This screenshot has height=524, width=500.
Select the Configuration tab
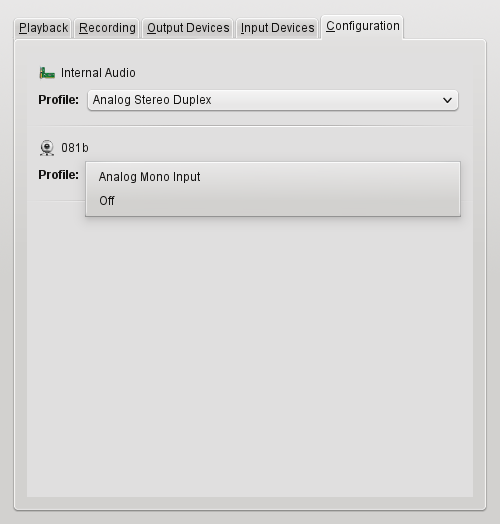tap(363, 26)
